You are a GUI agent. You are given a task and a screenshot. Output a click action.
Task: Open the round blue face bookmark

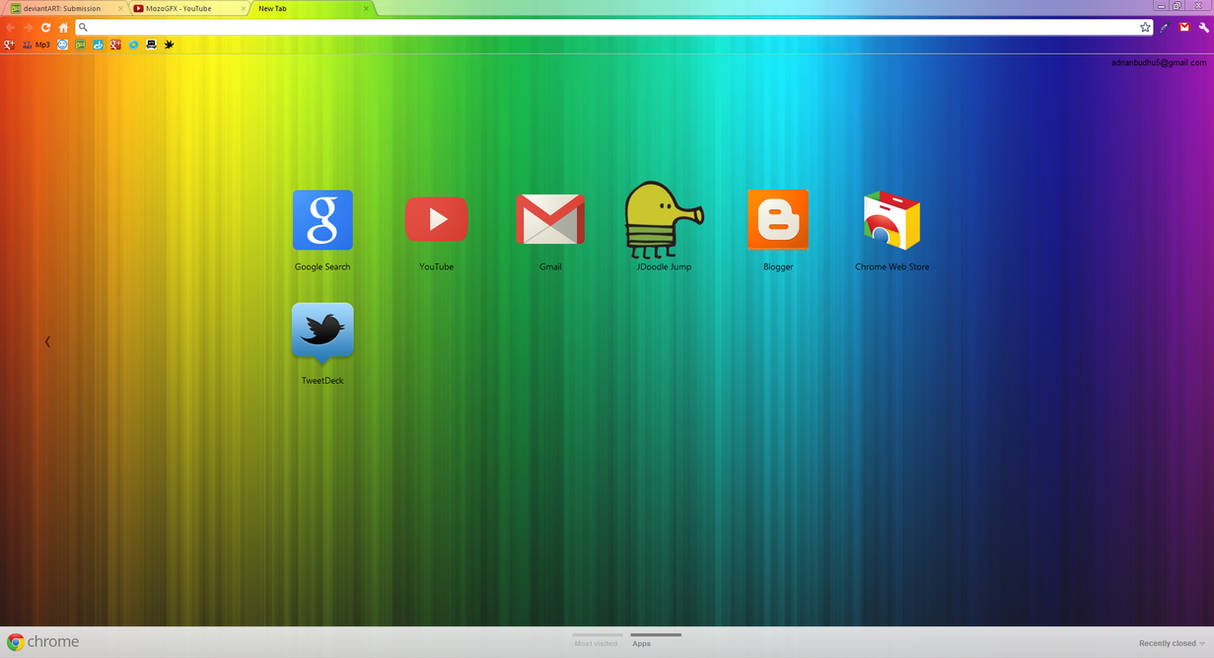(62, 44)
